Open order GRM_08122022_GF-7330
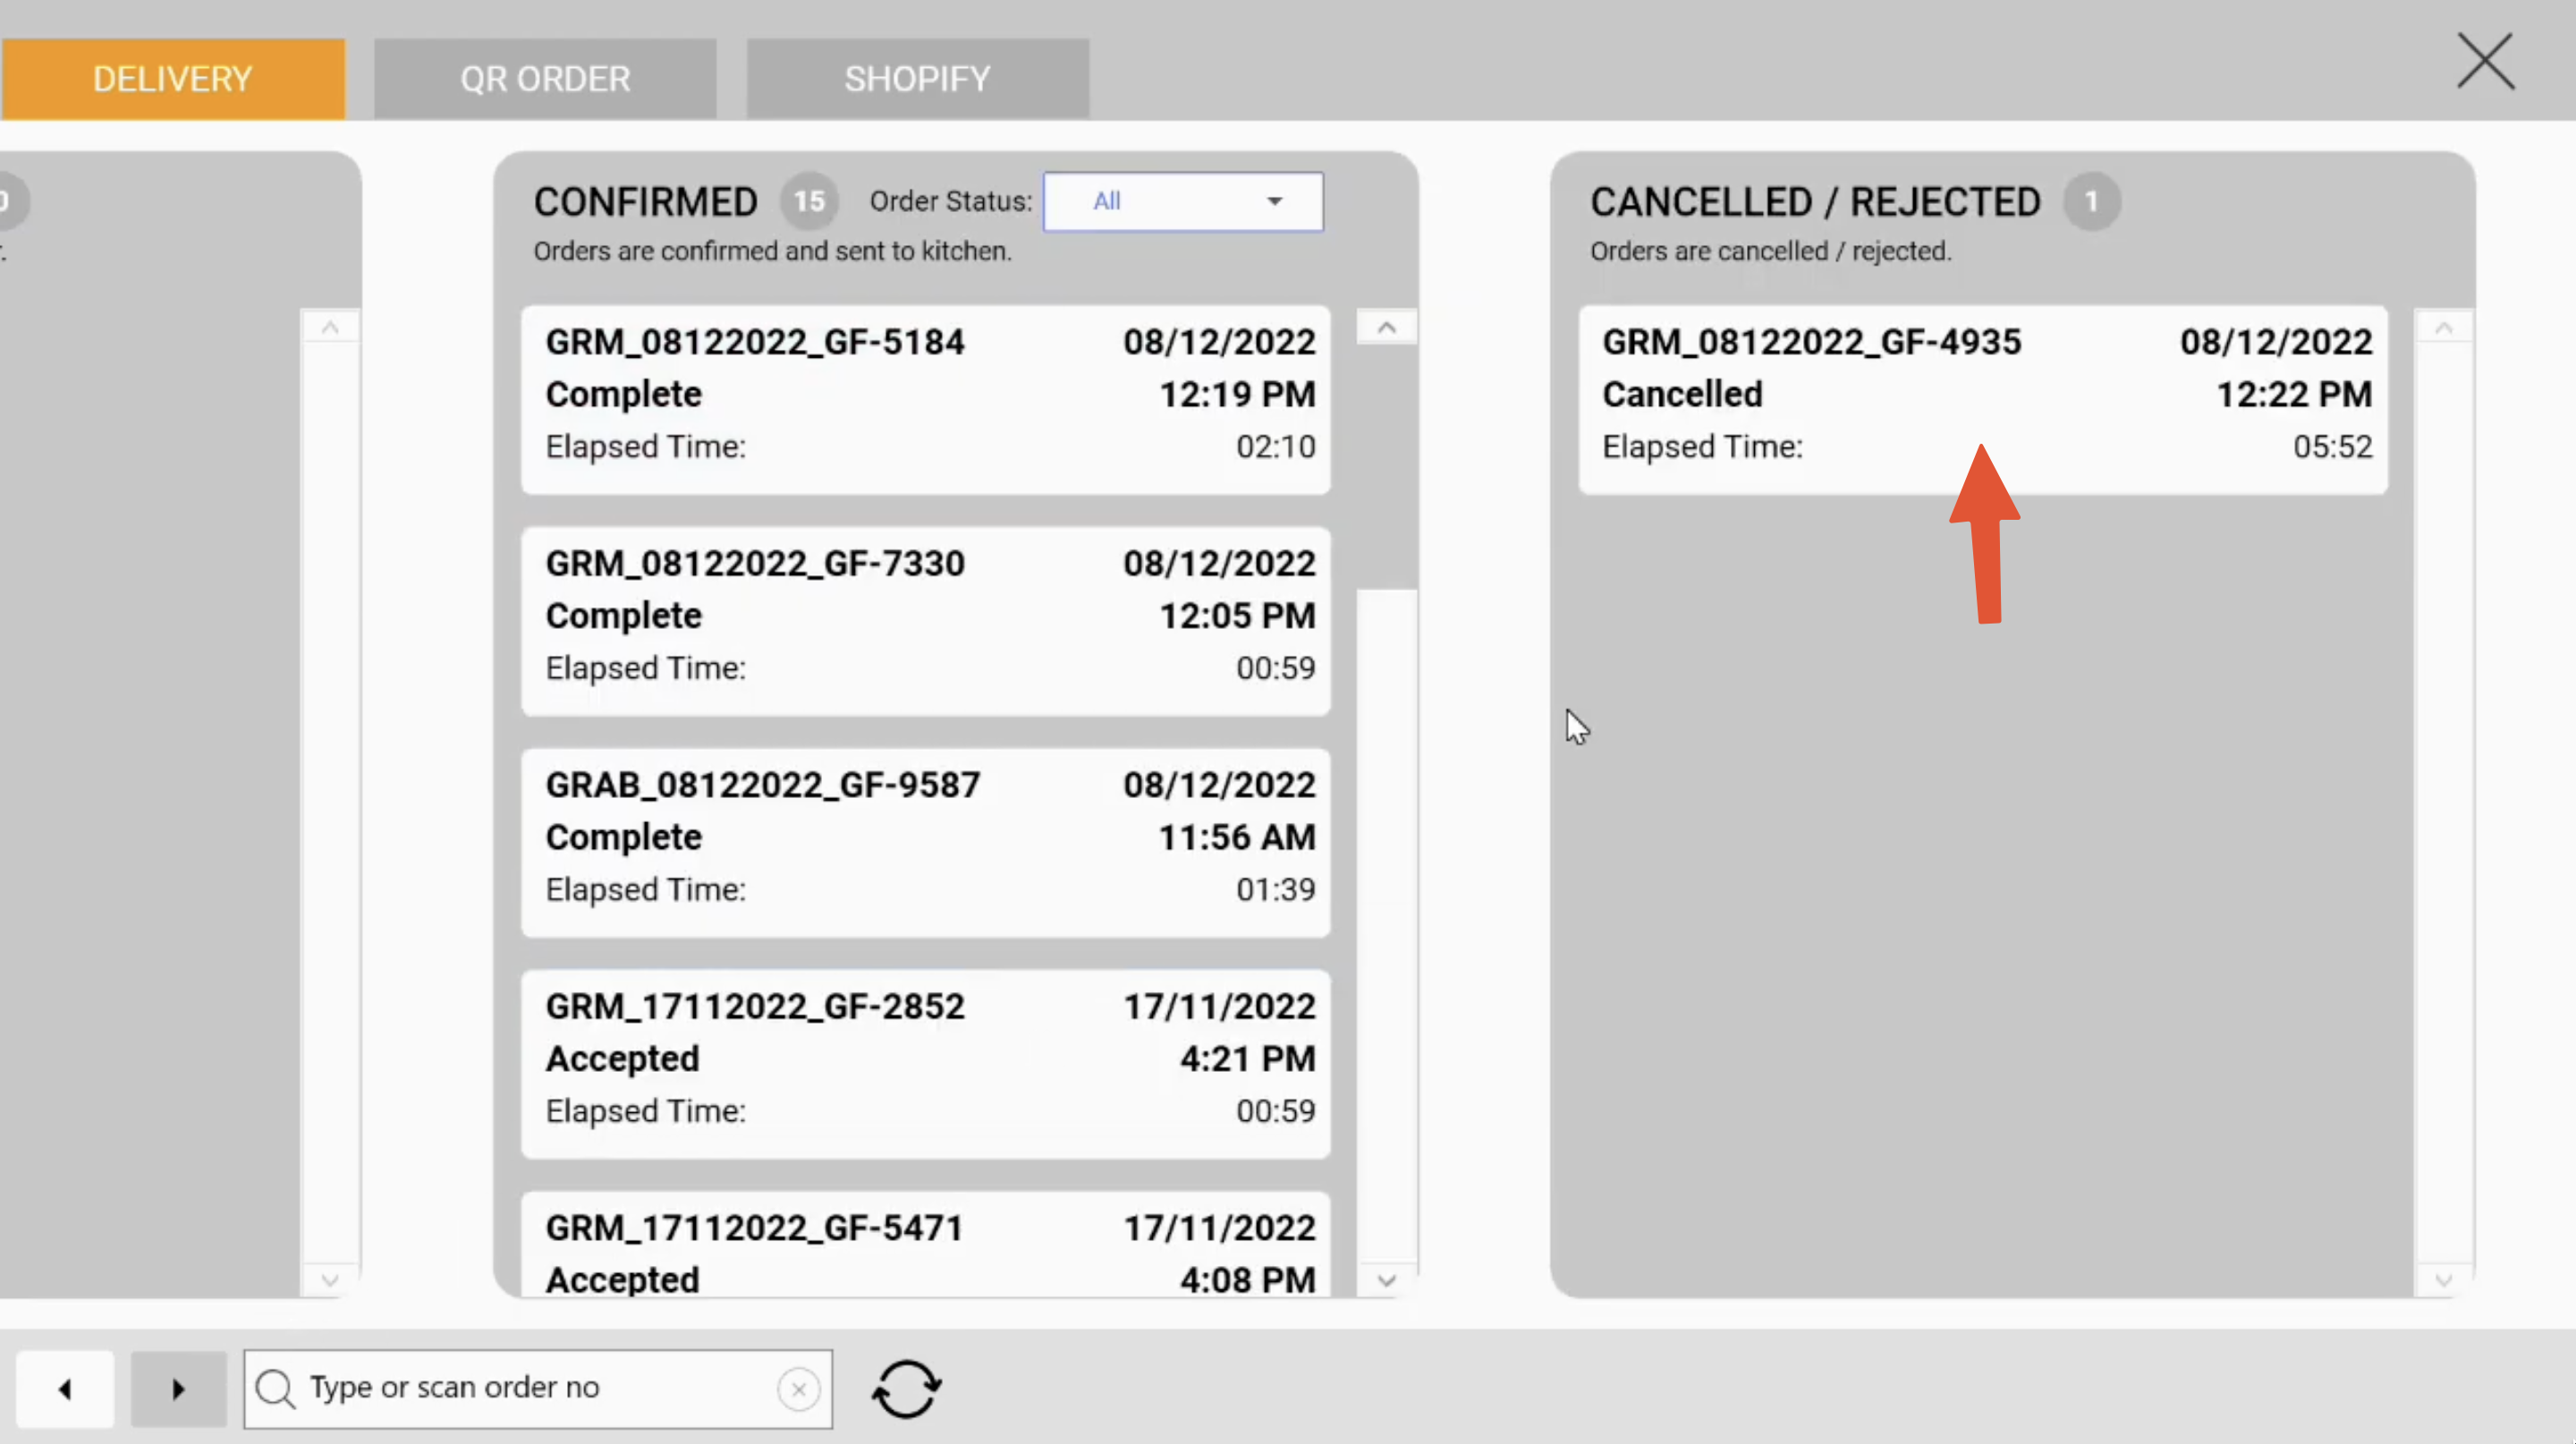Viewport: 2576px width, 1444px height. 926,622
